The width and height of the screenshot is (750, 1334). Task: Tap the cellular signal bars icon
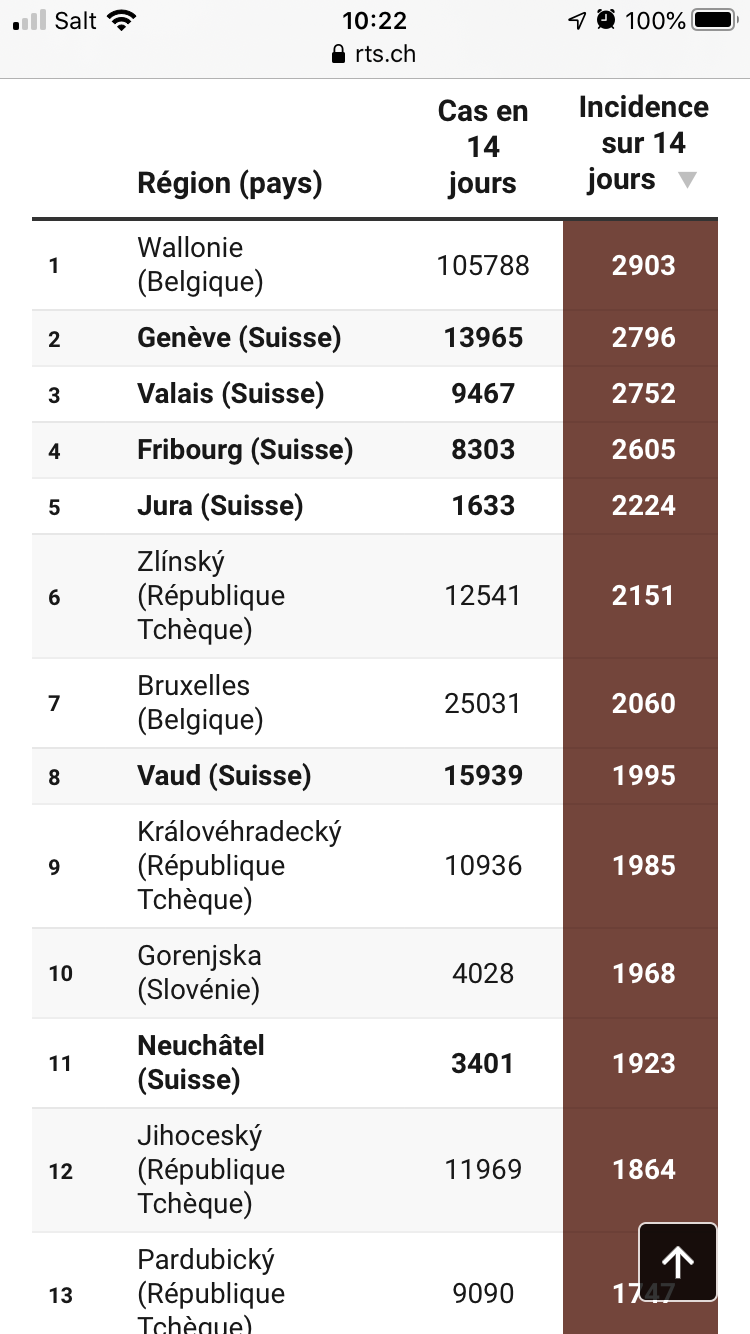(30, 21)
